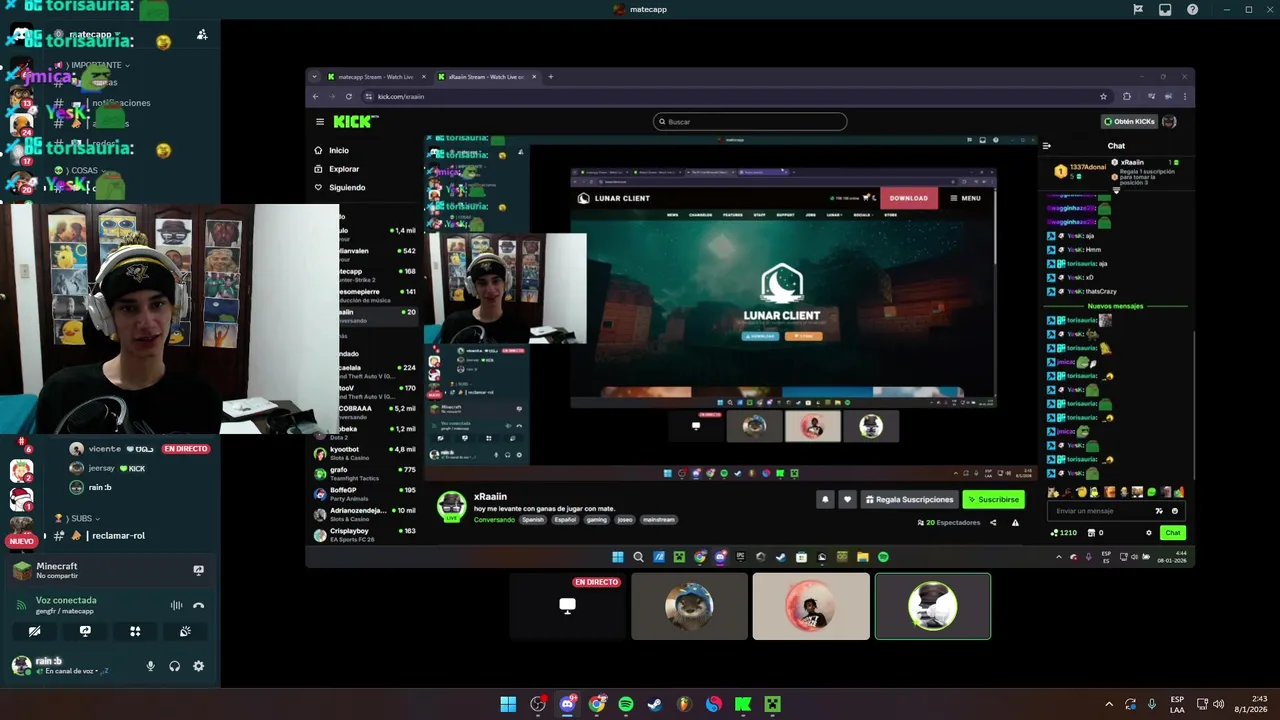
Task: Reload the page in shared browser
Action: click(x=349, y=97)
